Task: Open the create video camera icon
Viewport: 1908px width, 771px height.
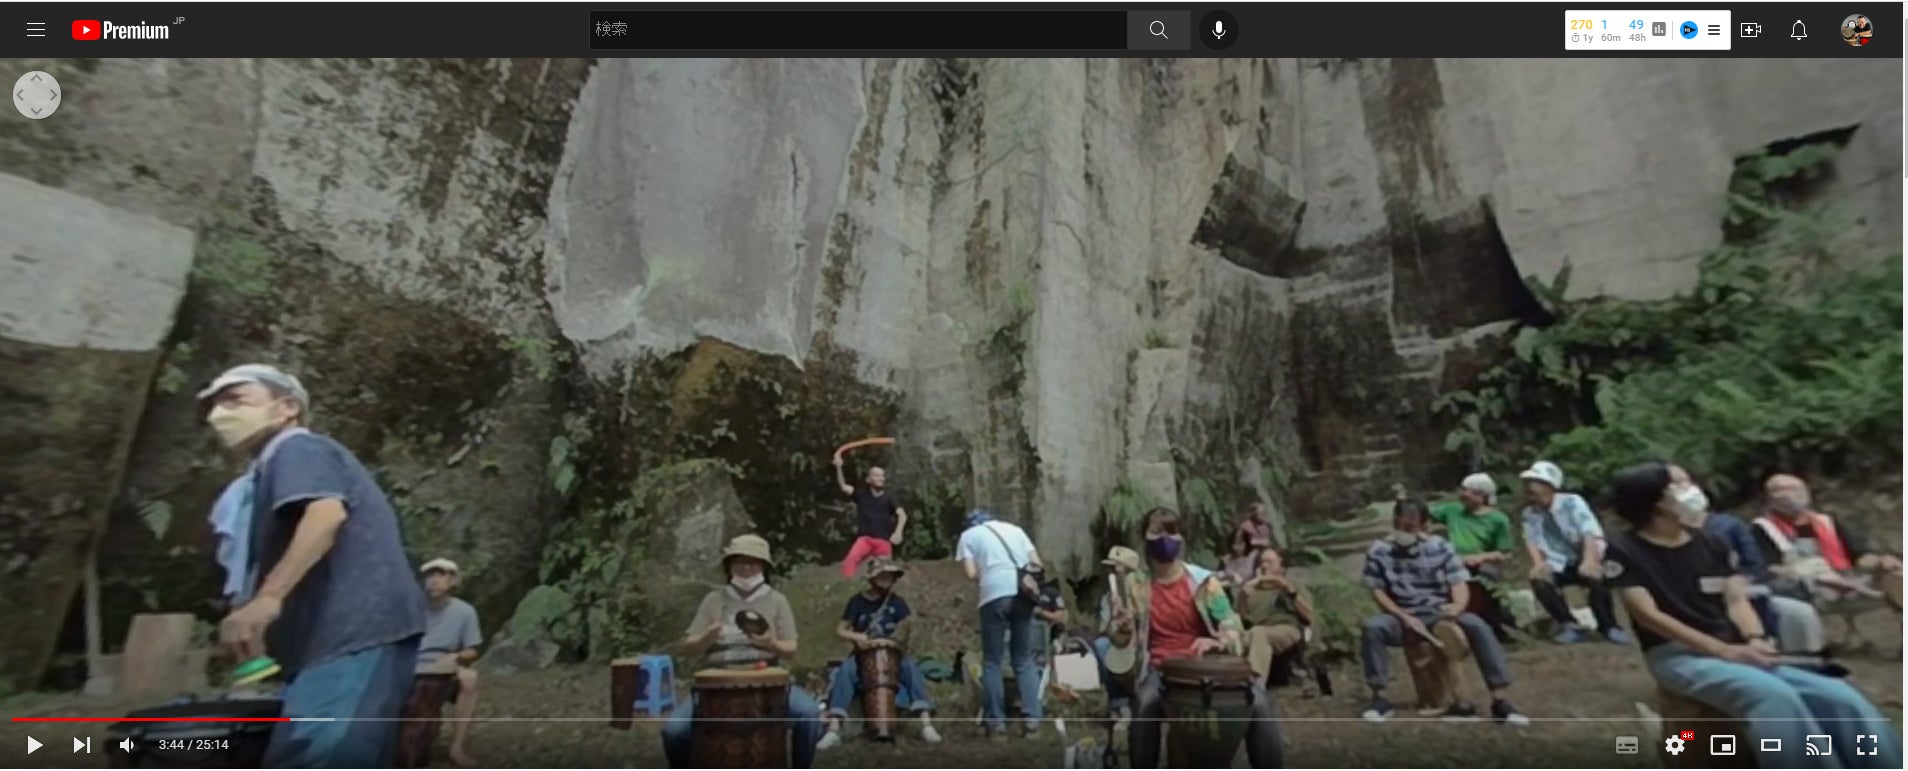Action: 1751,30
